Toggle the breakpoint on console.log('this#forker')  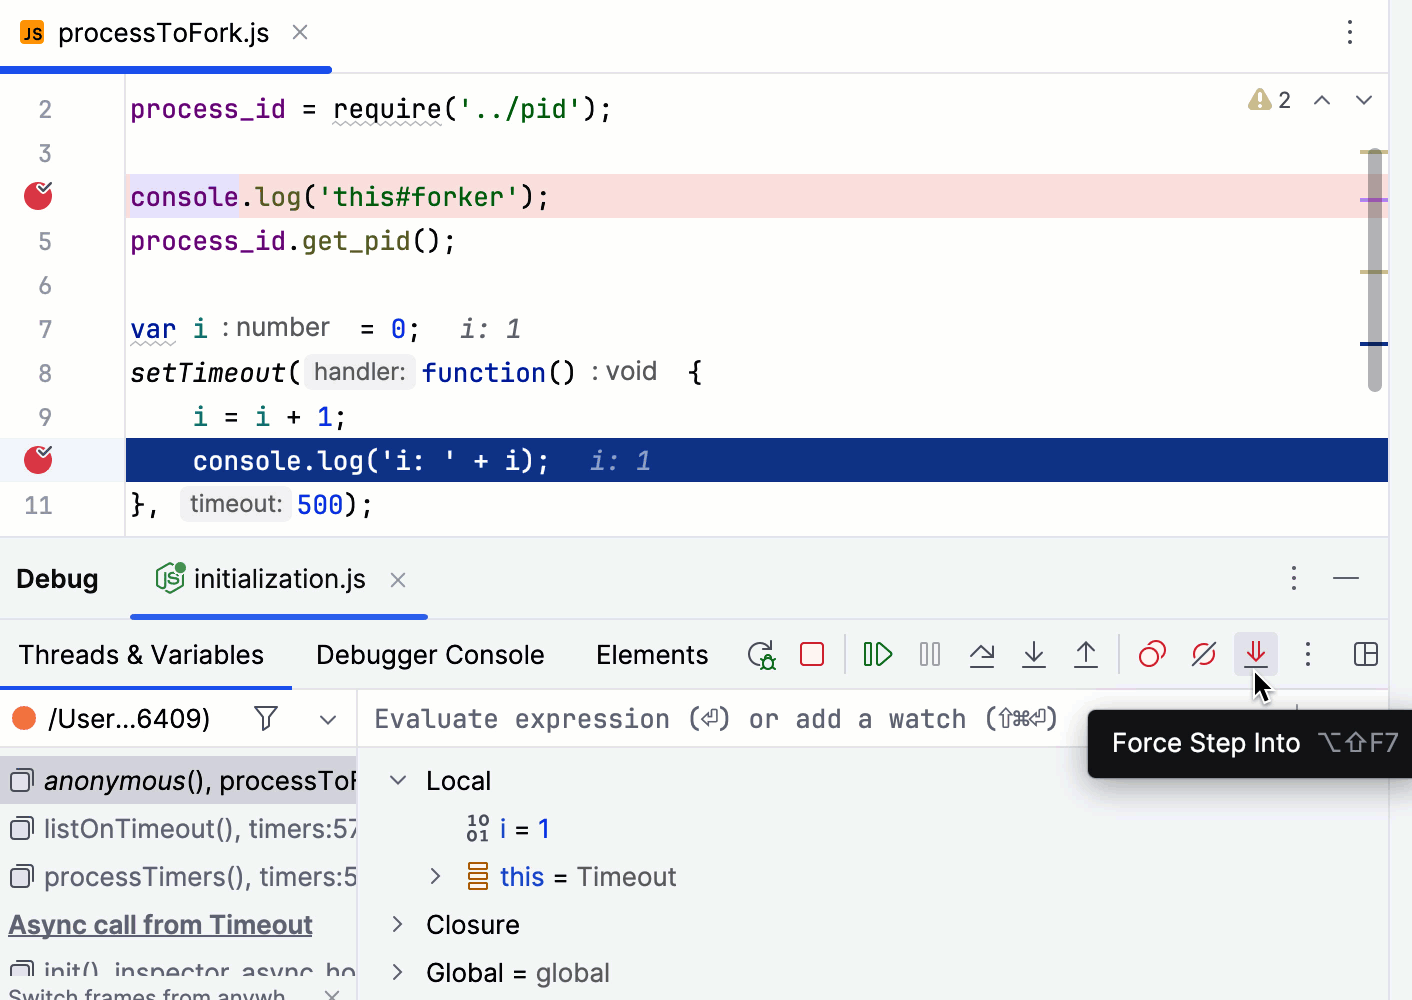click(x=37, y=196)
